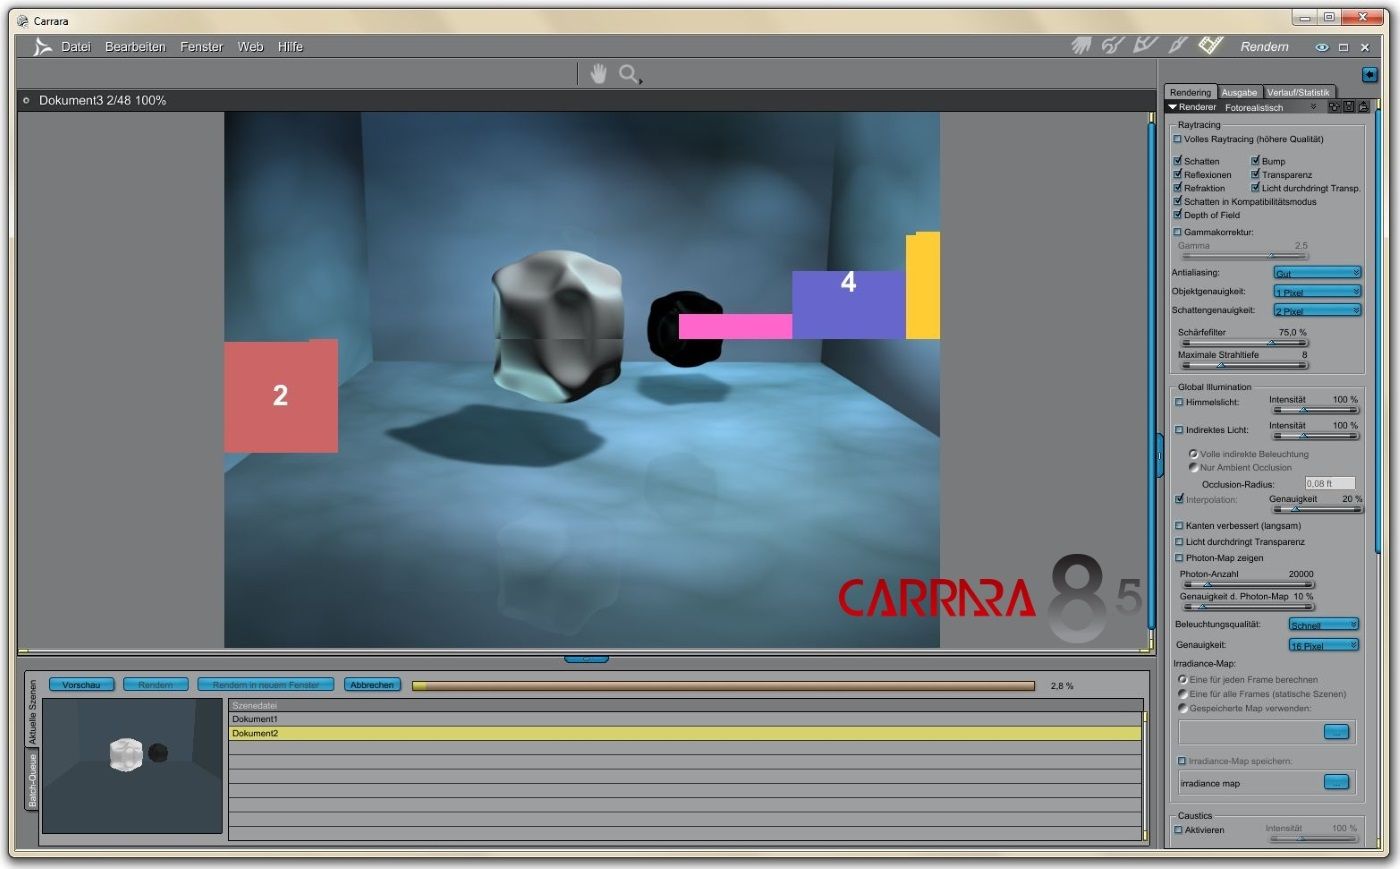The width and height of the screenshot is (1400, 869).
Task: Open the Renderer Fotorealistisch dropdown
Action: [x=1271, y=107]
